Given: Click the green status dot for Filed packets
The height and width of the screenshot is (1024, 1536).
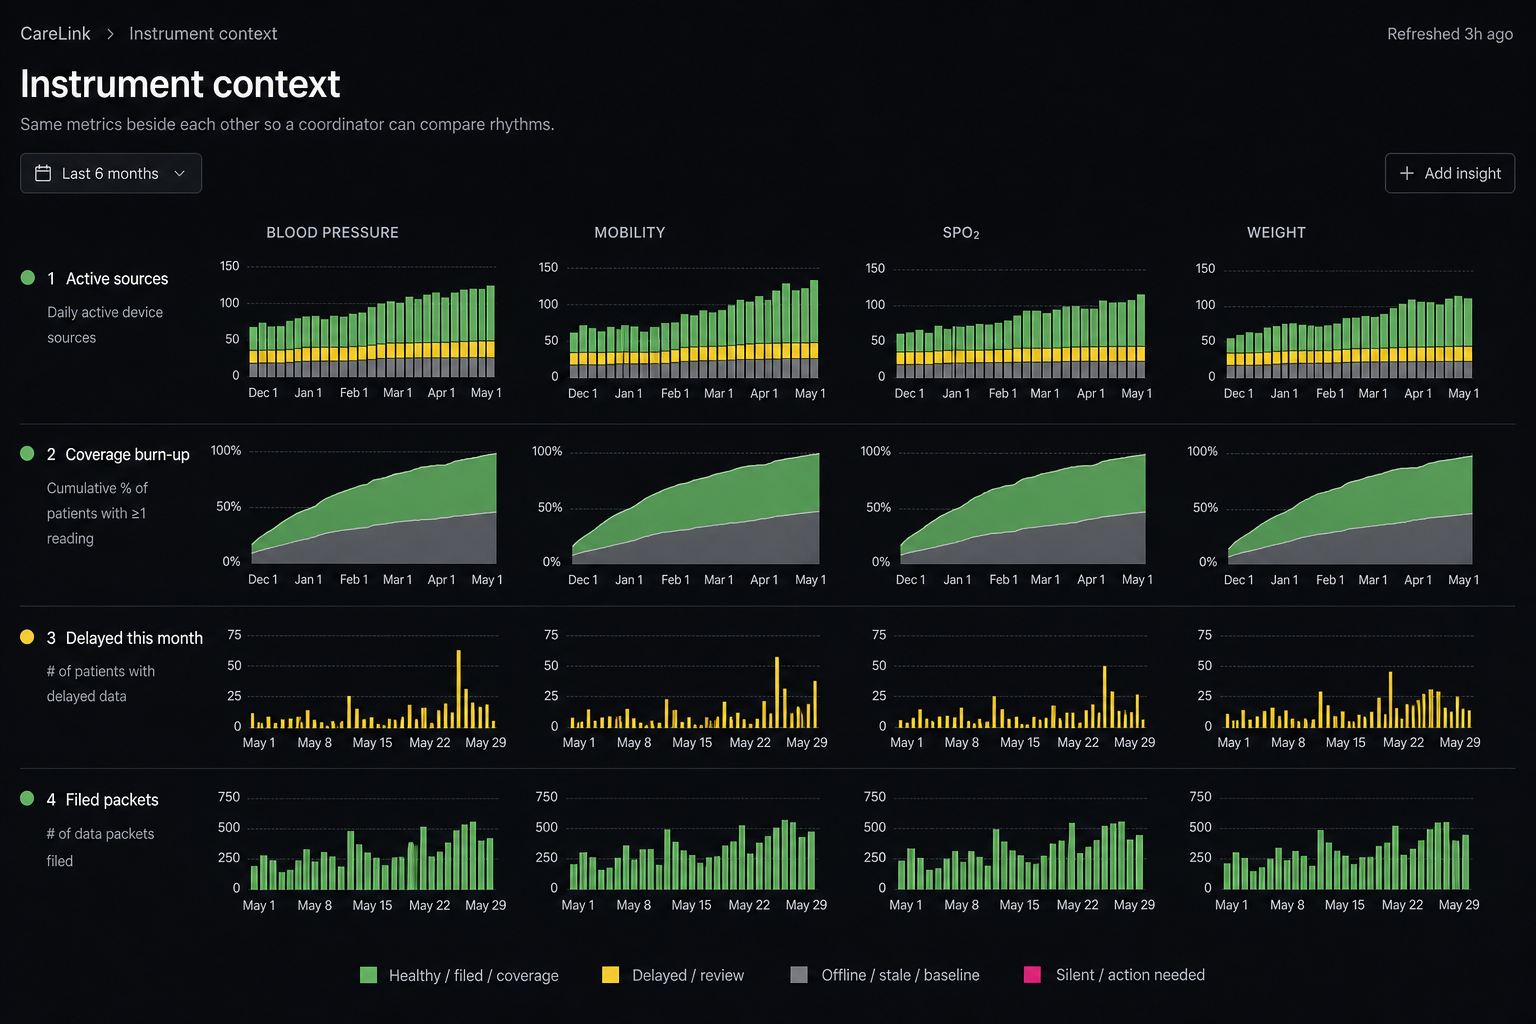Looking at the screenshot, I should pos(28,799).
